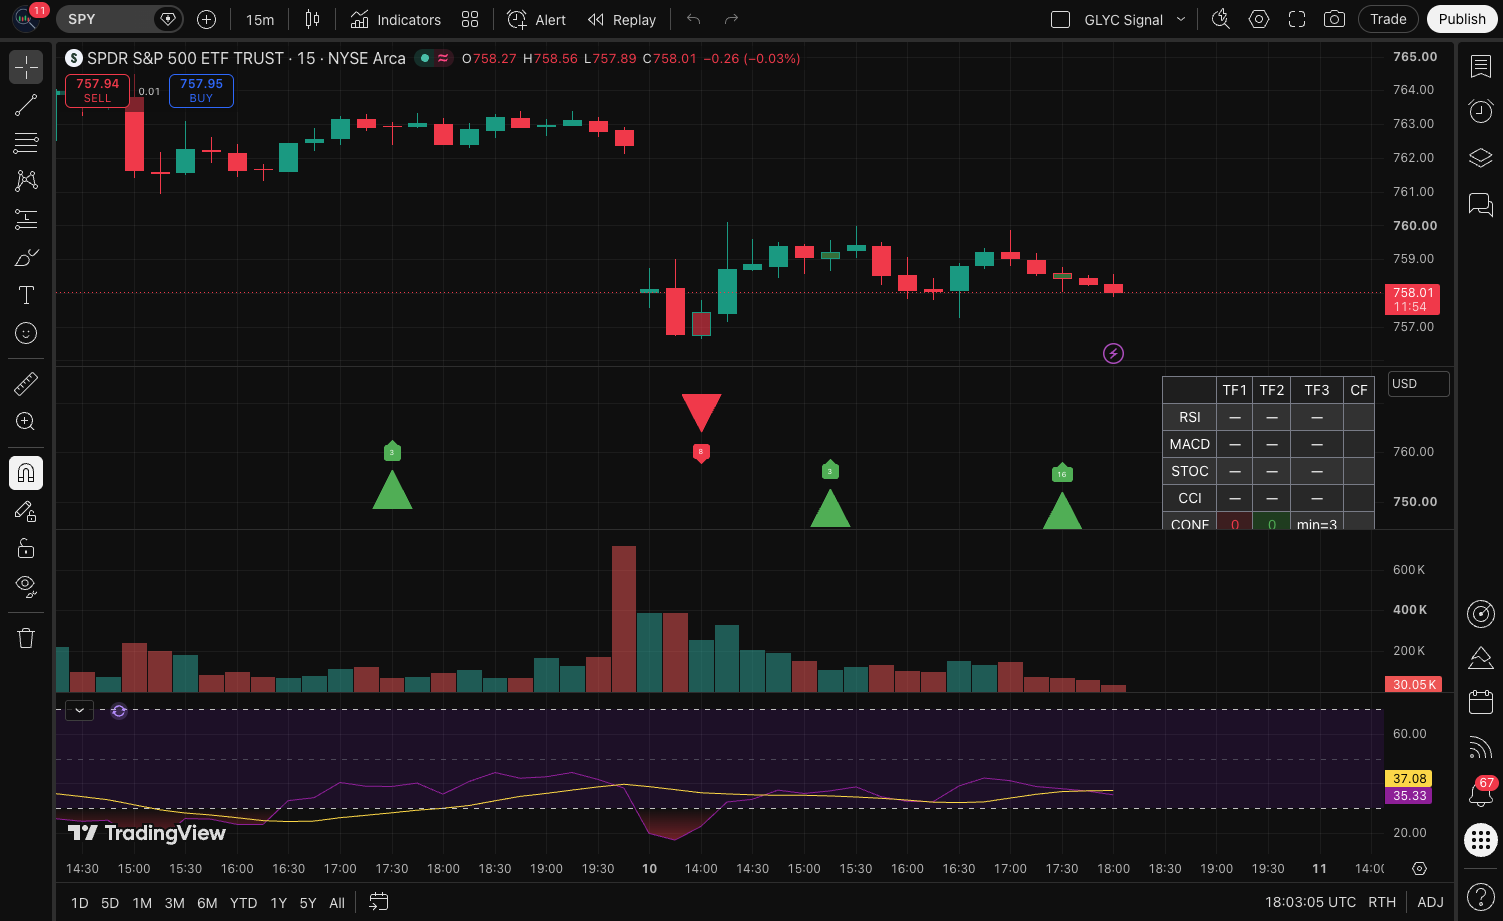Open the Trade panel

click(1388, 19)
